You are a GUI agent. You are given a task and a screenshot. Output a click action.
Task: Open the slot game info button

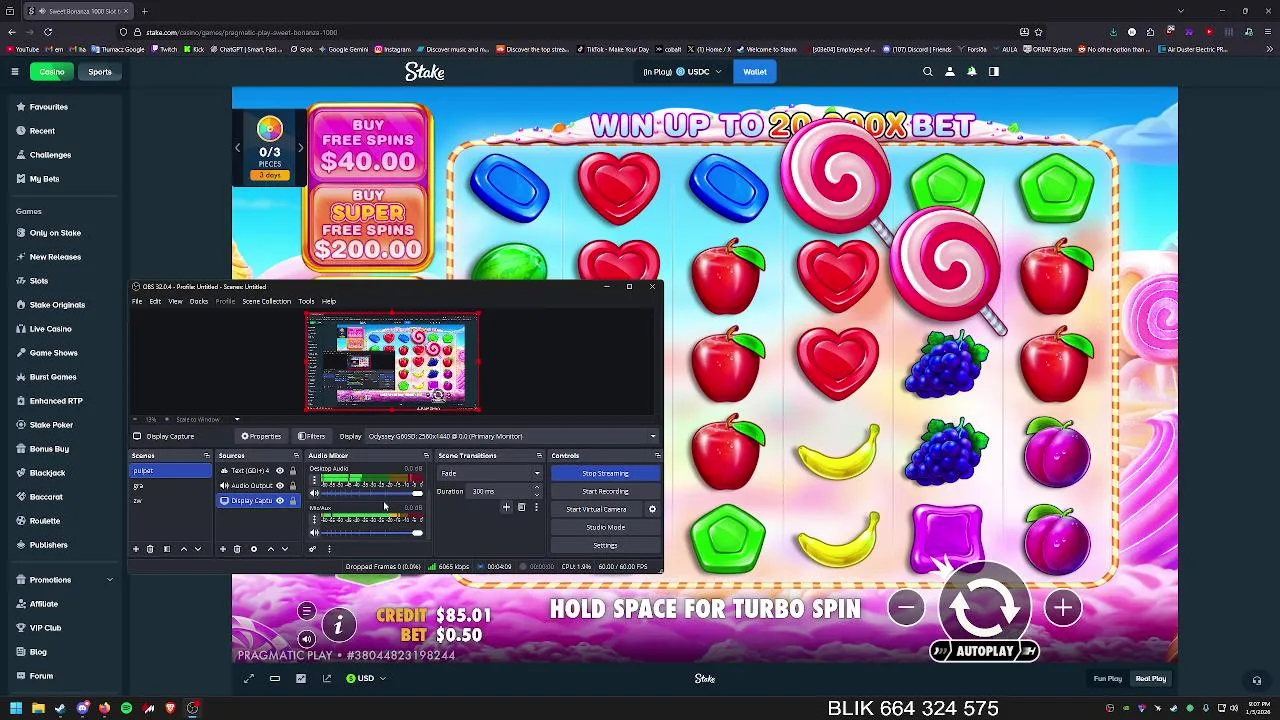[x=339, y=626]
